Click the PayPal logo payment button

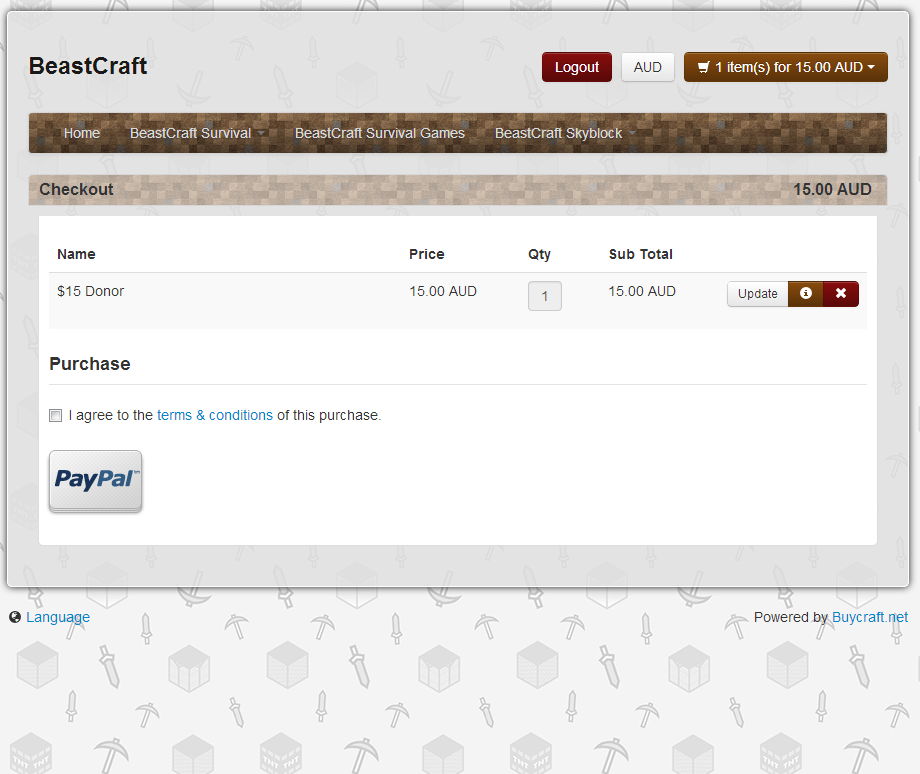[x=96, y=481]
